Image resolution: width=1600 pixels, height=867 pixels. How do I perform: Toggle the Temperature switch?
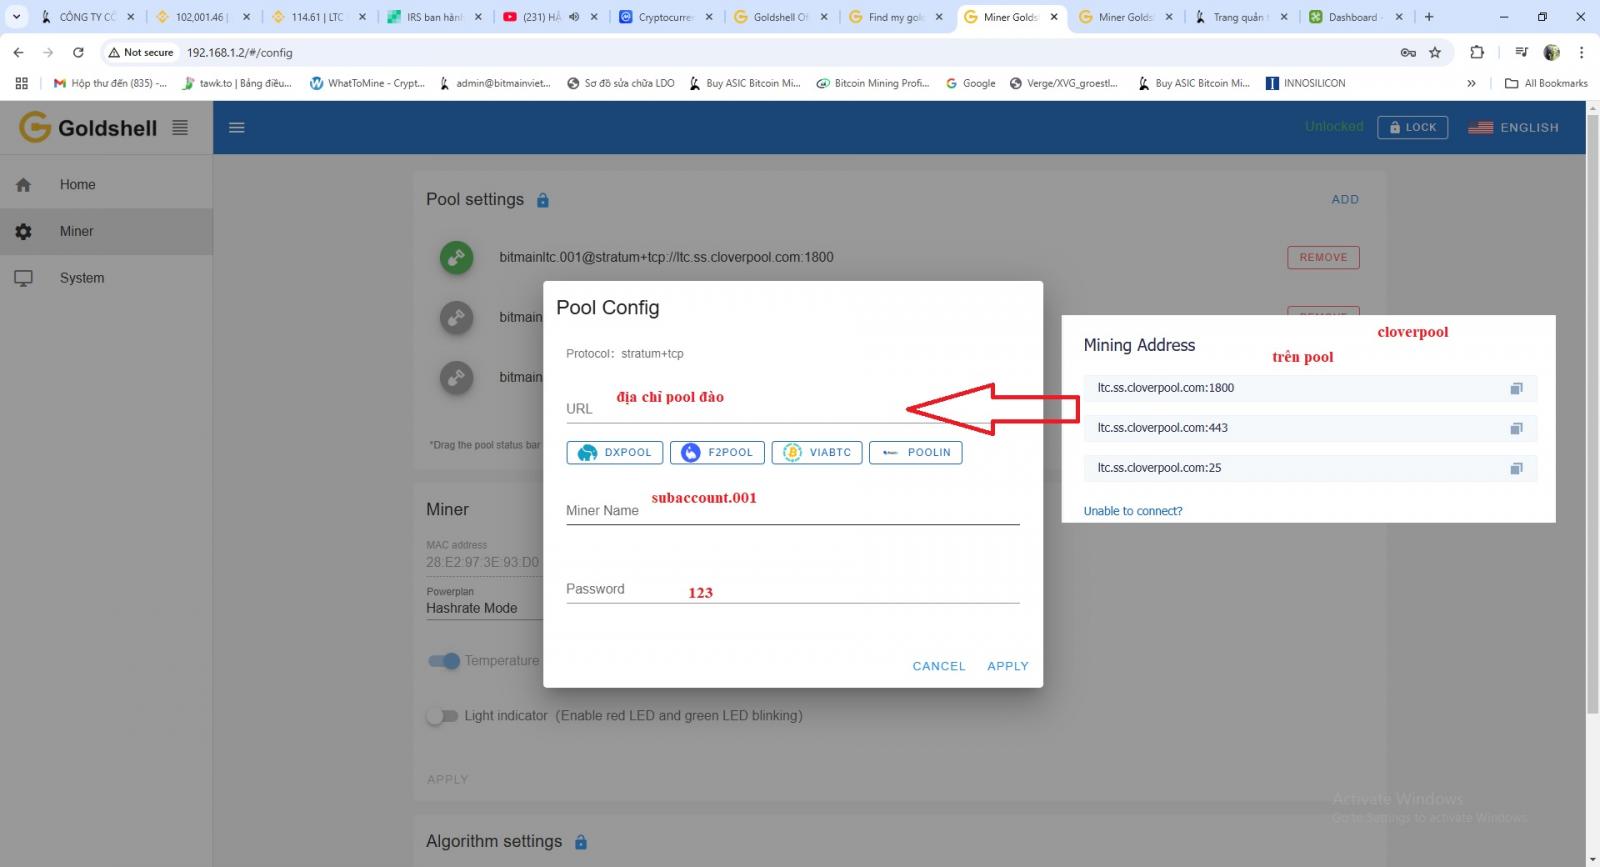[x=443, y=661]
